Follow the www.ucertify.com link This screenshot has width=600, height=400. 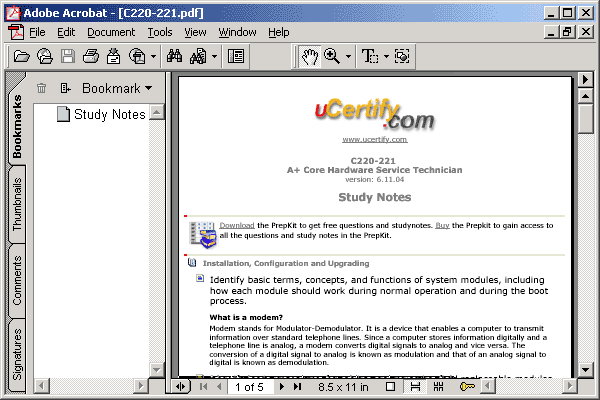tap(375, 139)
